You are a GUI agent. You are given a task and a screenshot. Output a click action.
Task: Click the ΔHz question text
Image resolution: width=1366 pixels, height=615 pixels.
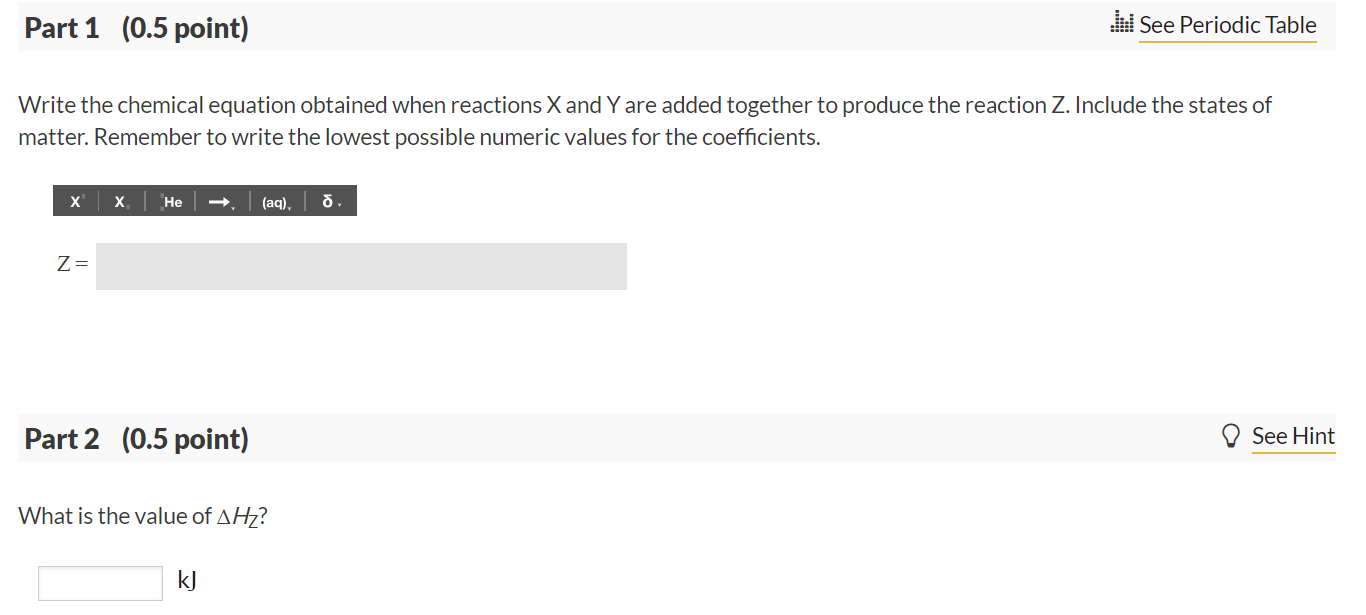pos(143,516)
